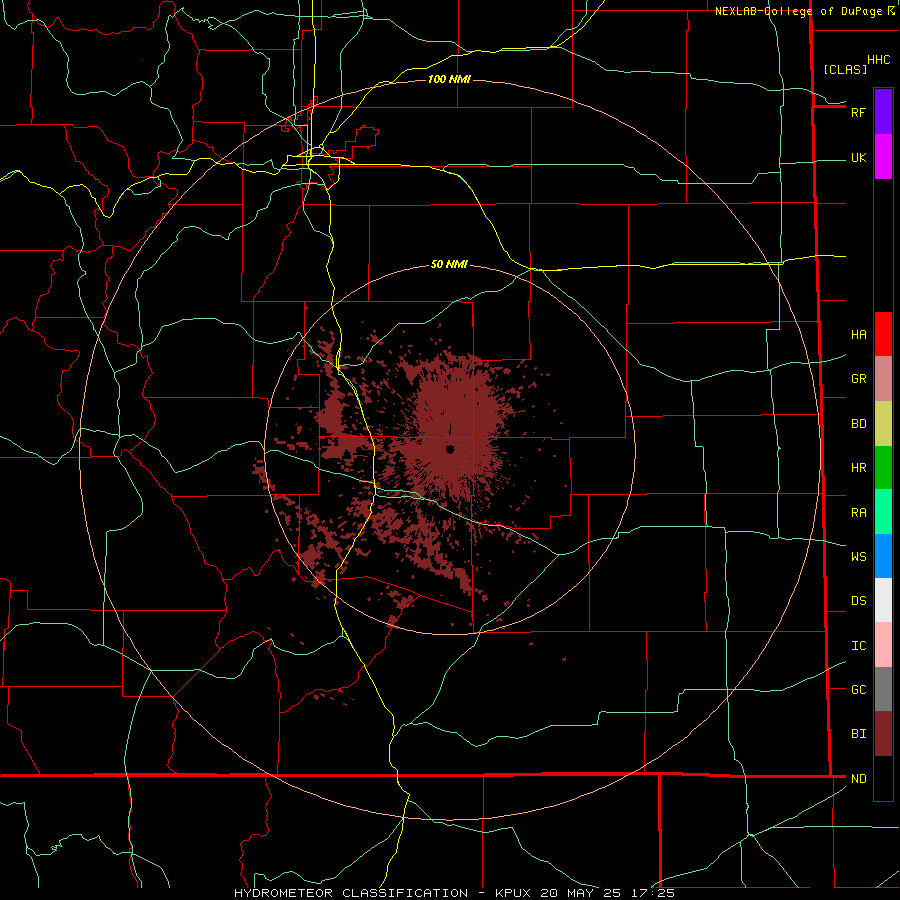Click the GR legend label
Image resolution: width=900 pixels, height=900 pixels.
click(858, 379)
